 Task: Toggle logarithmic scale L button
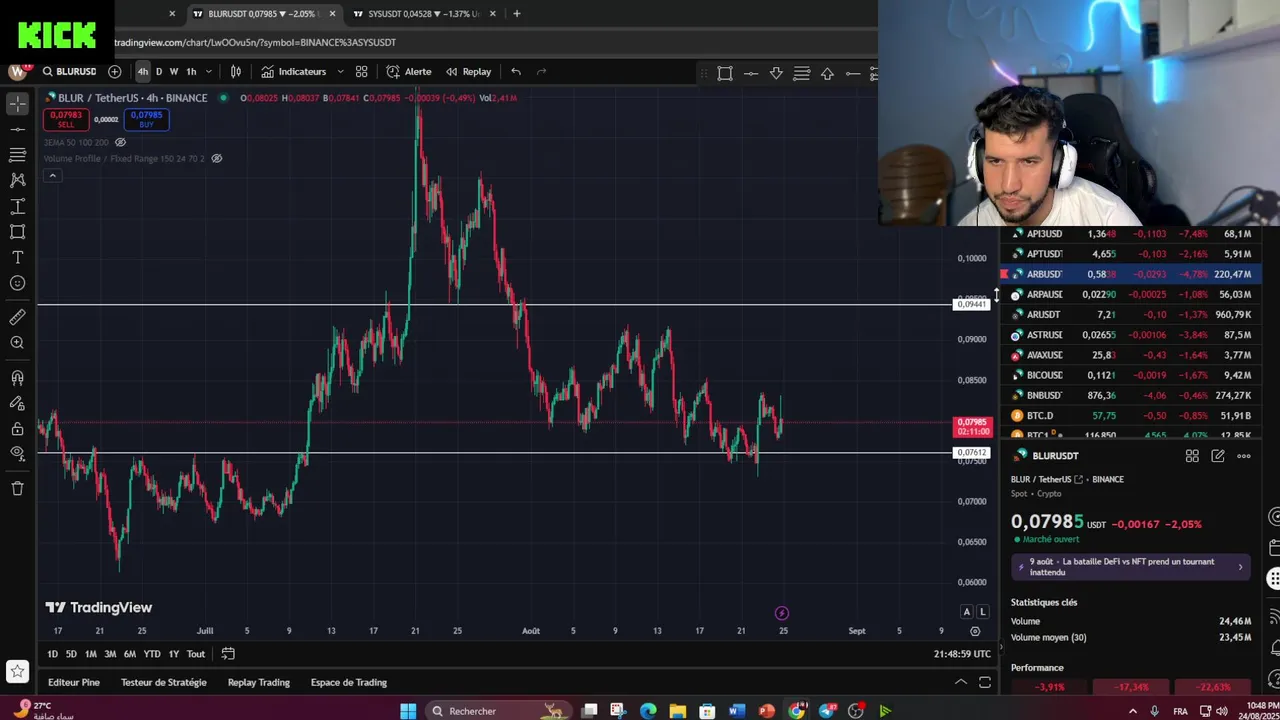[x=982, y=611]
